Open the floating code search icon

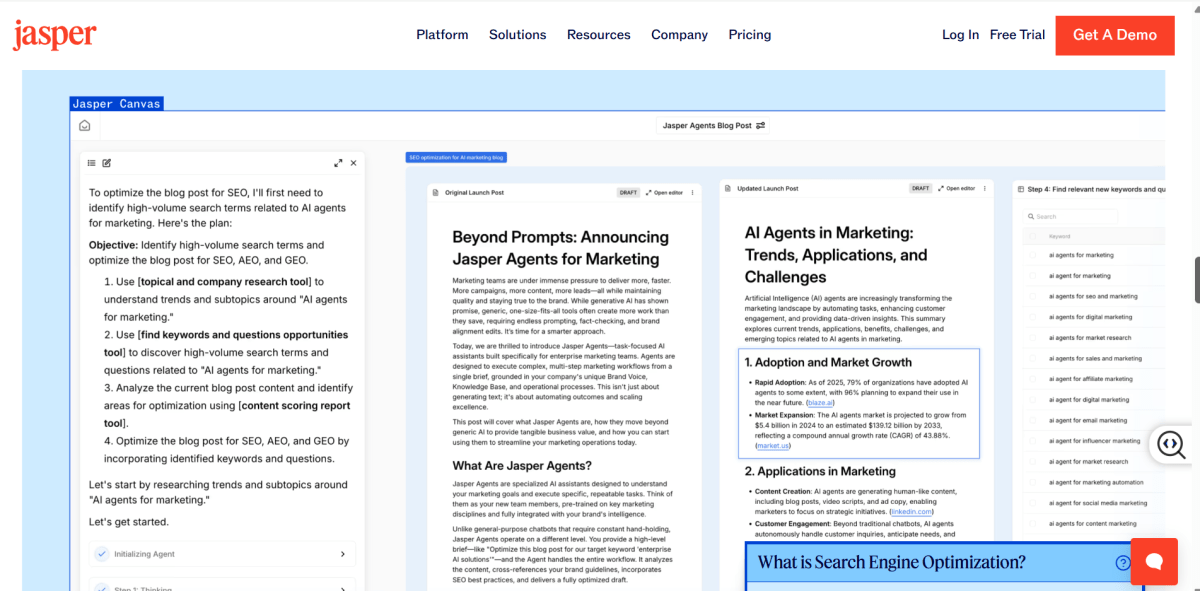[1171, 443]
